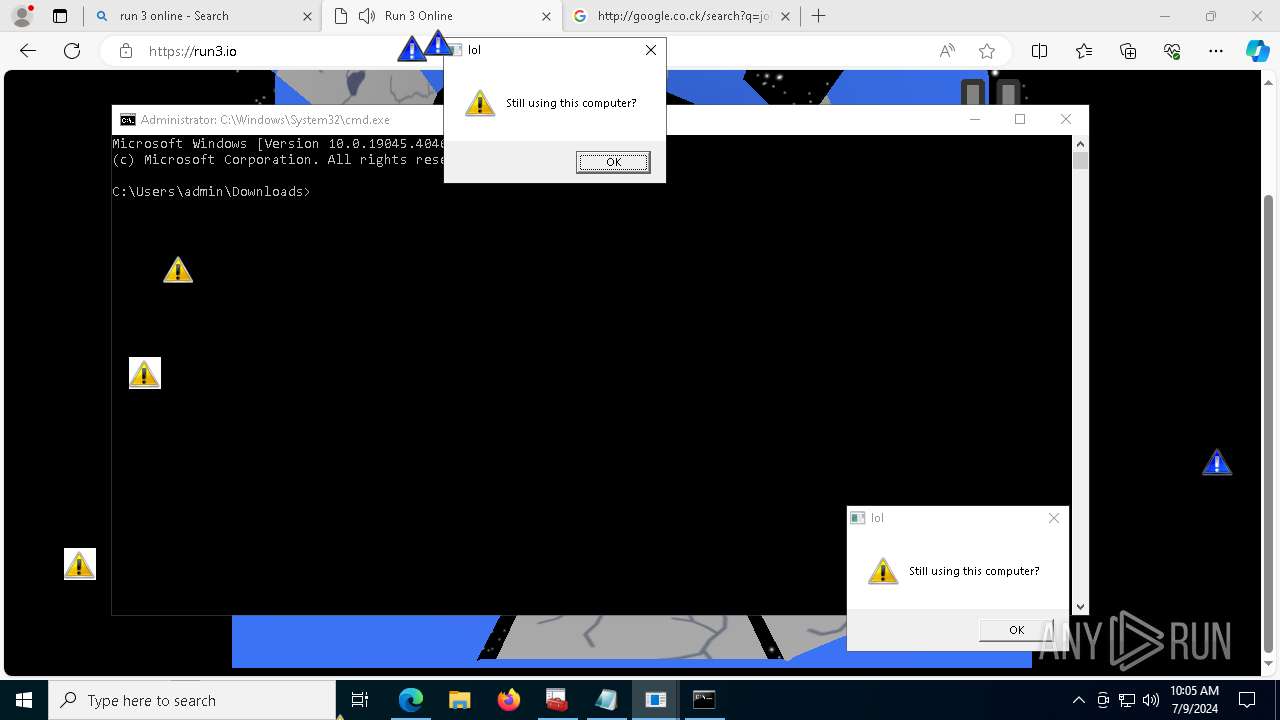This screenshot has width=1280, height=720.
Task: Click the browser profile avatar icon
Action: pyautogui.click(x=21, y=16)
